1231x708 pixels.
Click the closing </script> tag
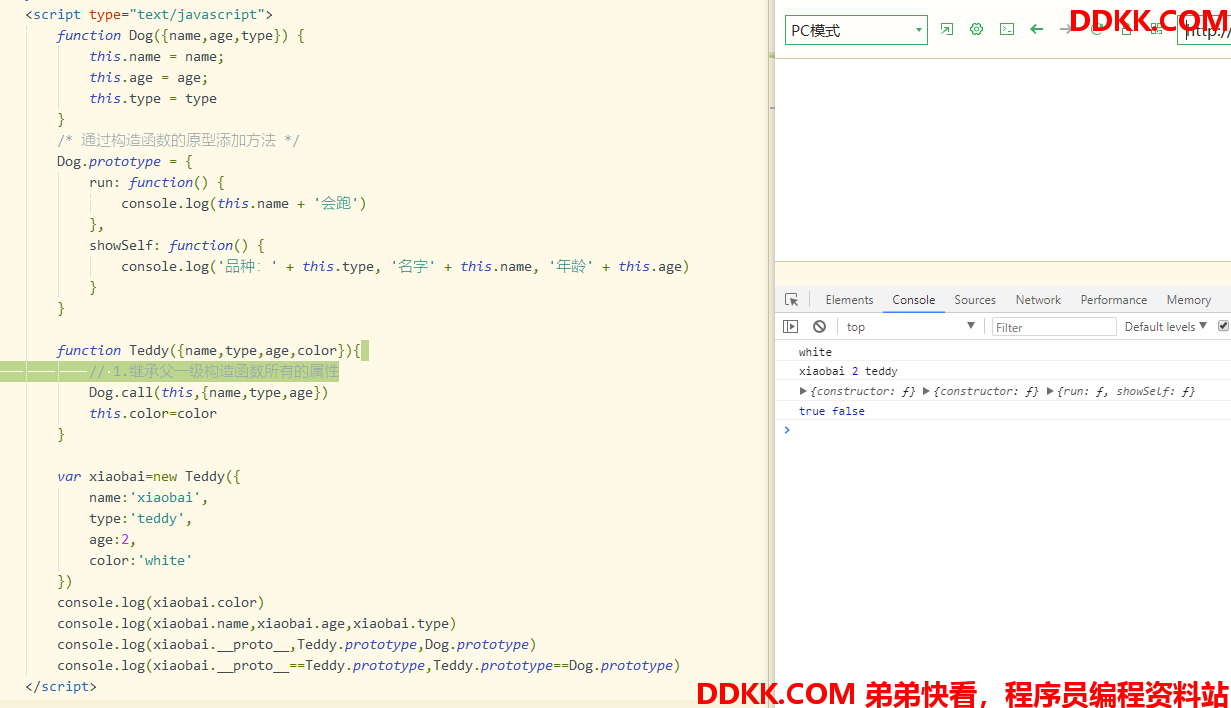pyautogui.click(x=61, y=686)
